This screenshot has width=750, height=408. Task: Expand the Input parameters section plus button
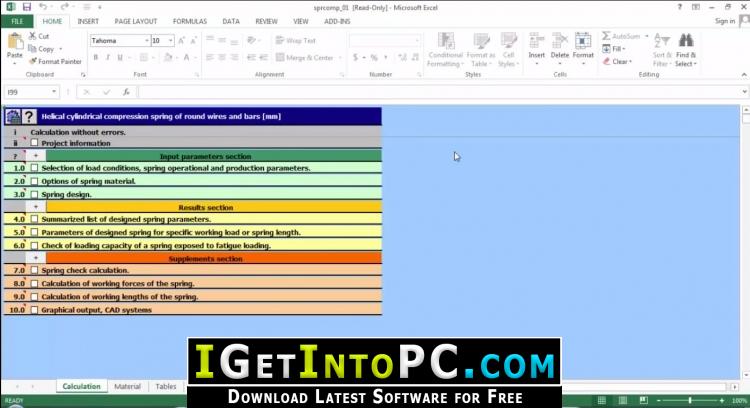[x=35, y=156]
